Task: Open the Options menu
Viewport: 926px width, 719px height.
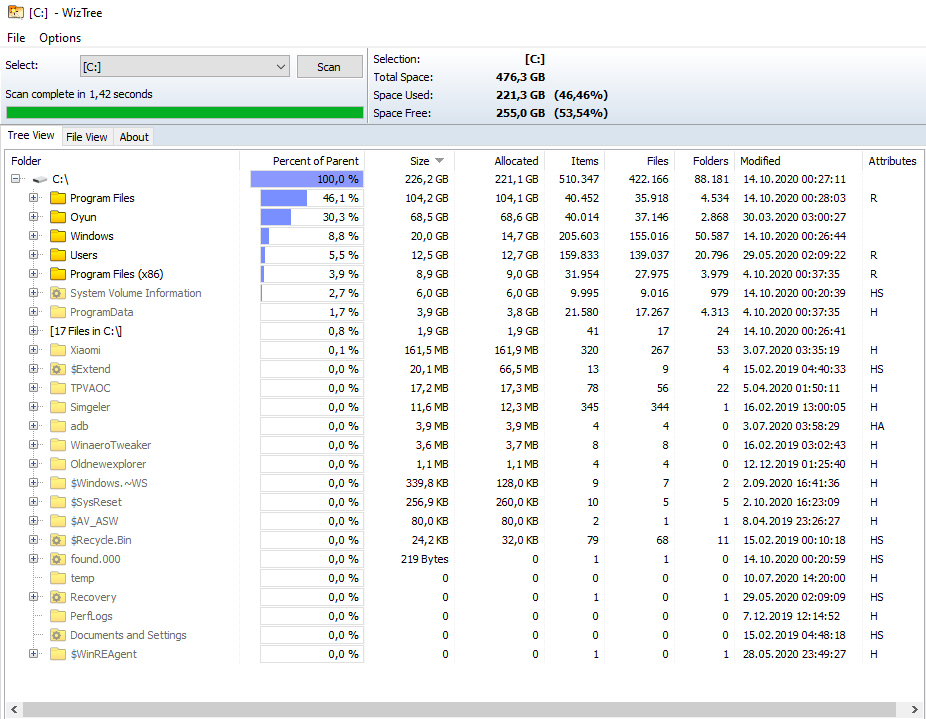Action: click(60, 37)
